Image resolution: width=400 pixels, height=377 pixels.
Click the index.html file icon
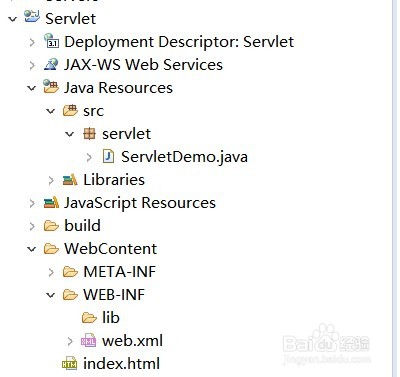pyautogui.click(x=69, y=363)
